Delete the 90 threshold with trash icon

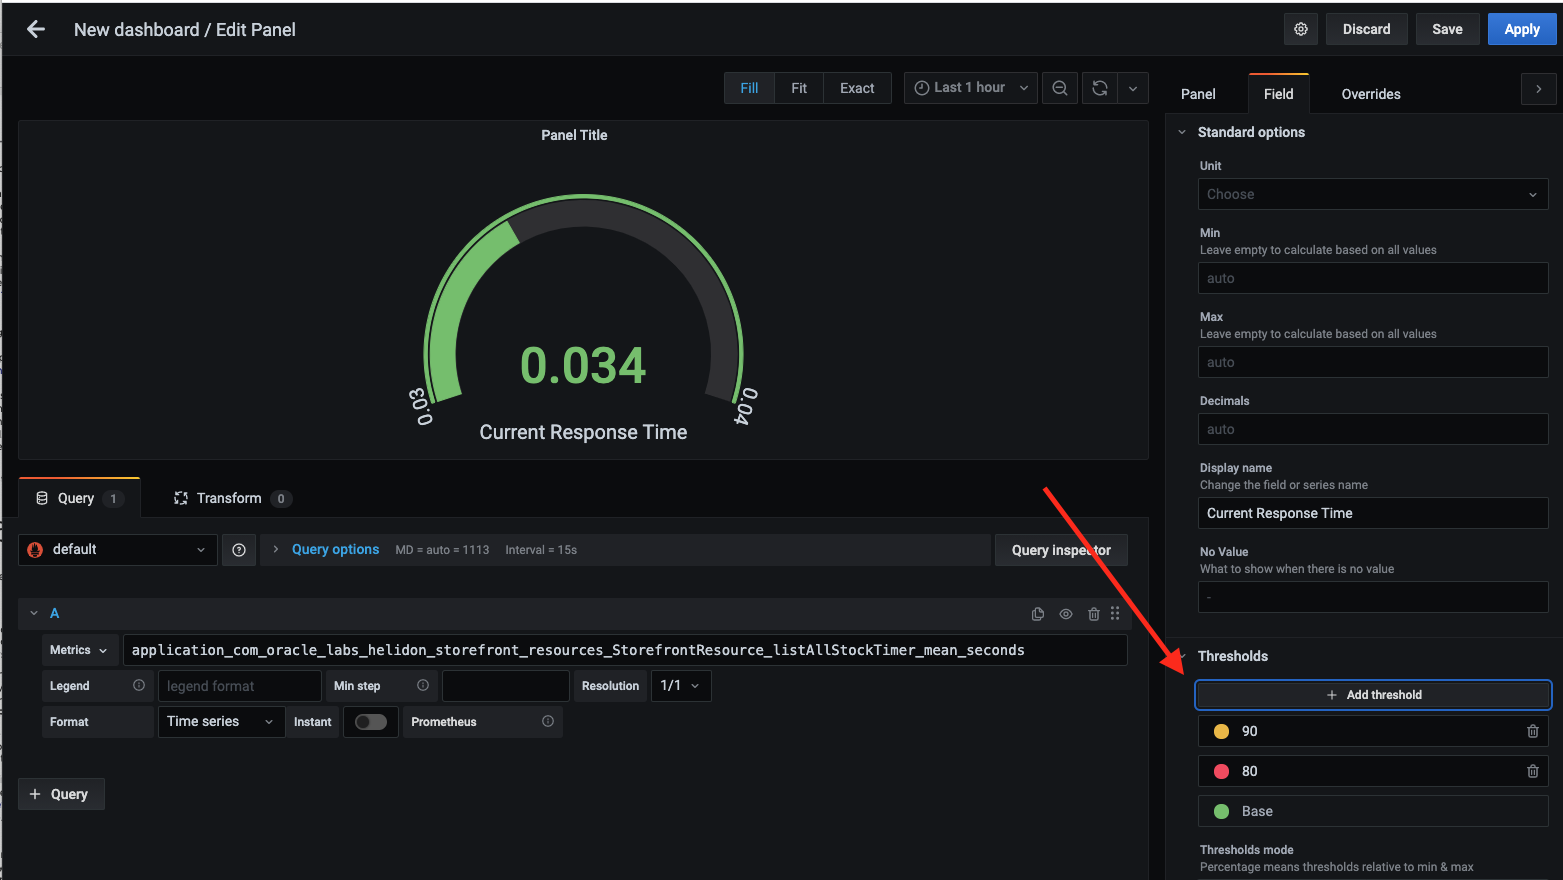(x=1532, y=731)
